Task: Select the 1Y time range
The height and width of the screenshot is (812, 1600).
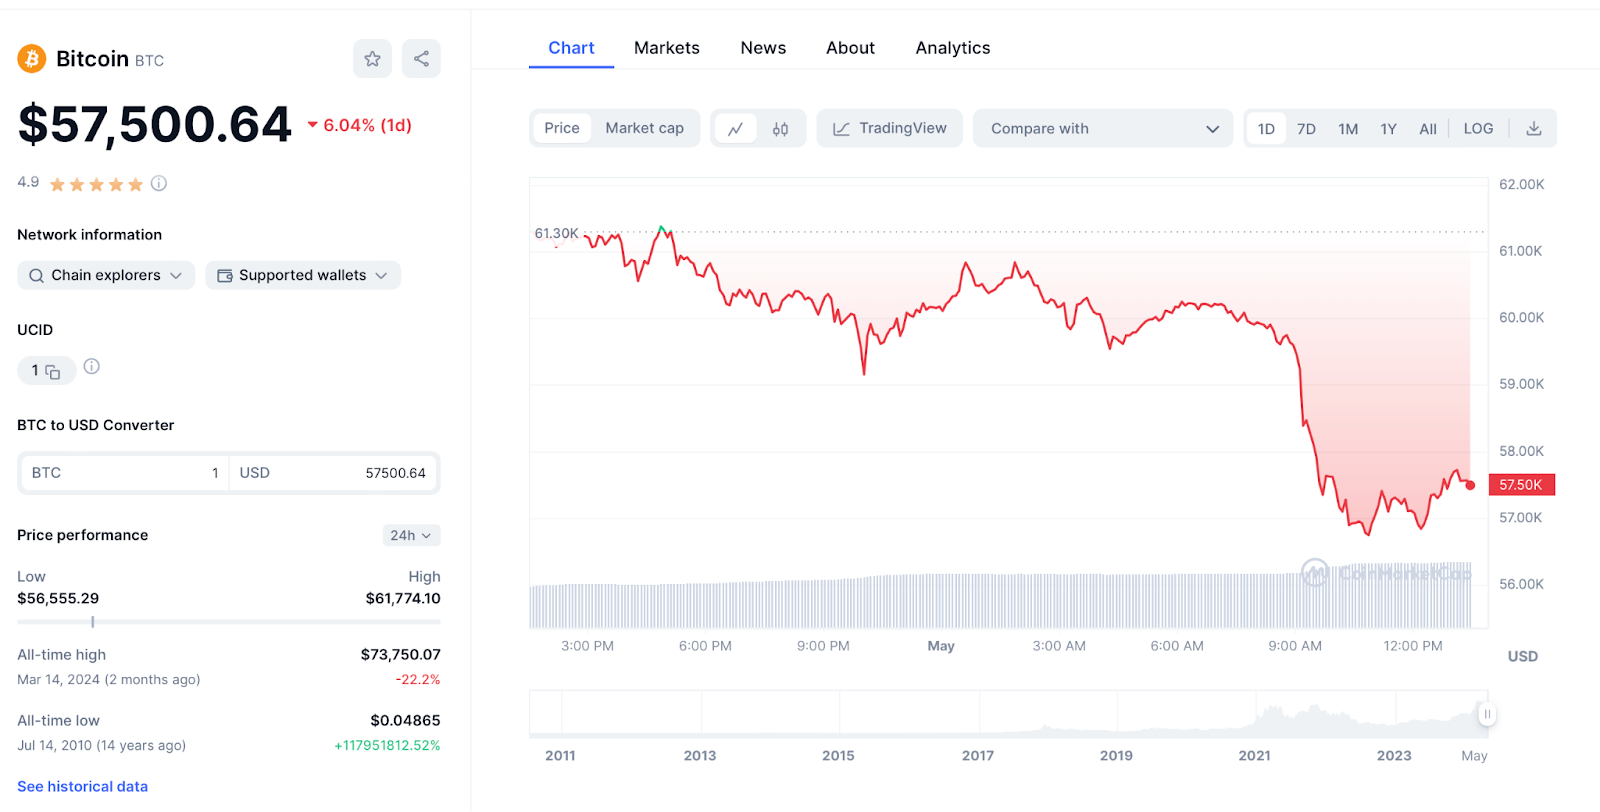Action: pyautogui.click(x=1388, y=129)
